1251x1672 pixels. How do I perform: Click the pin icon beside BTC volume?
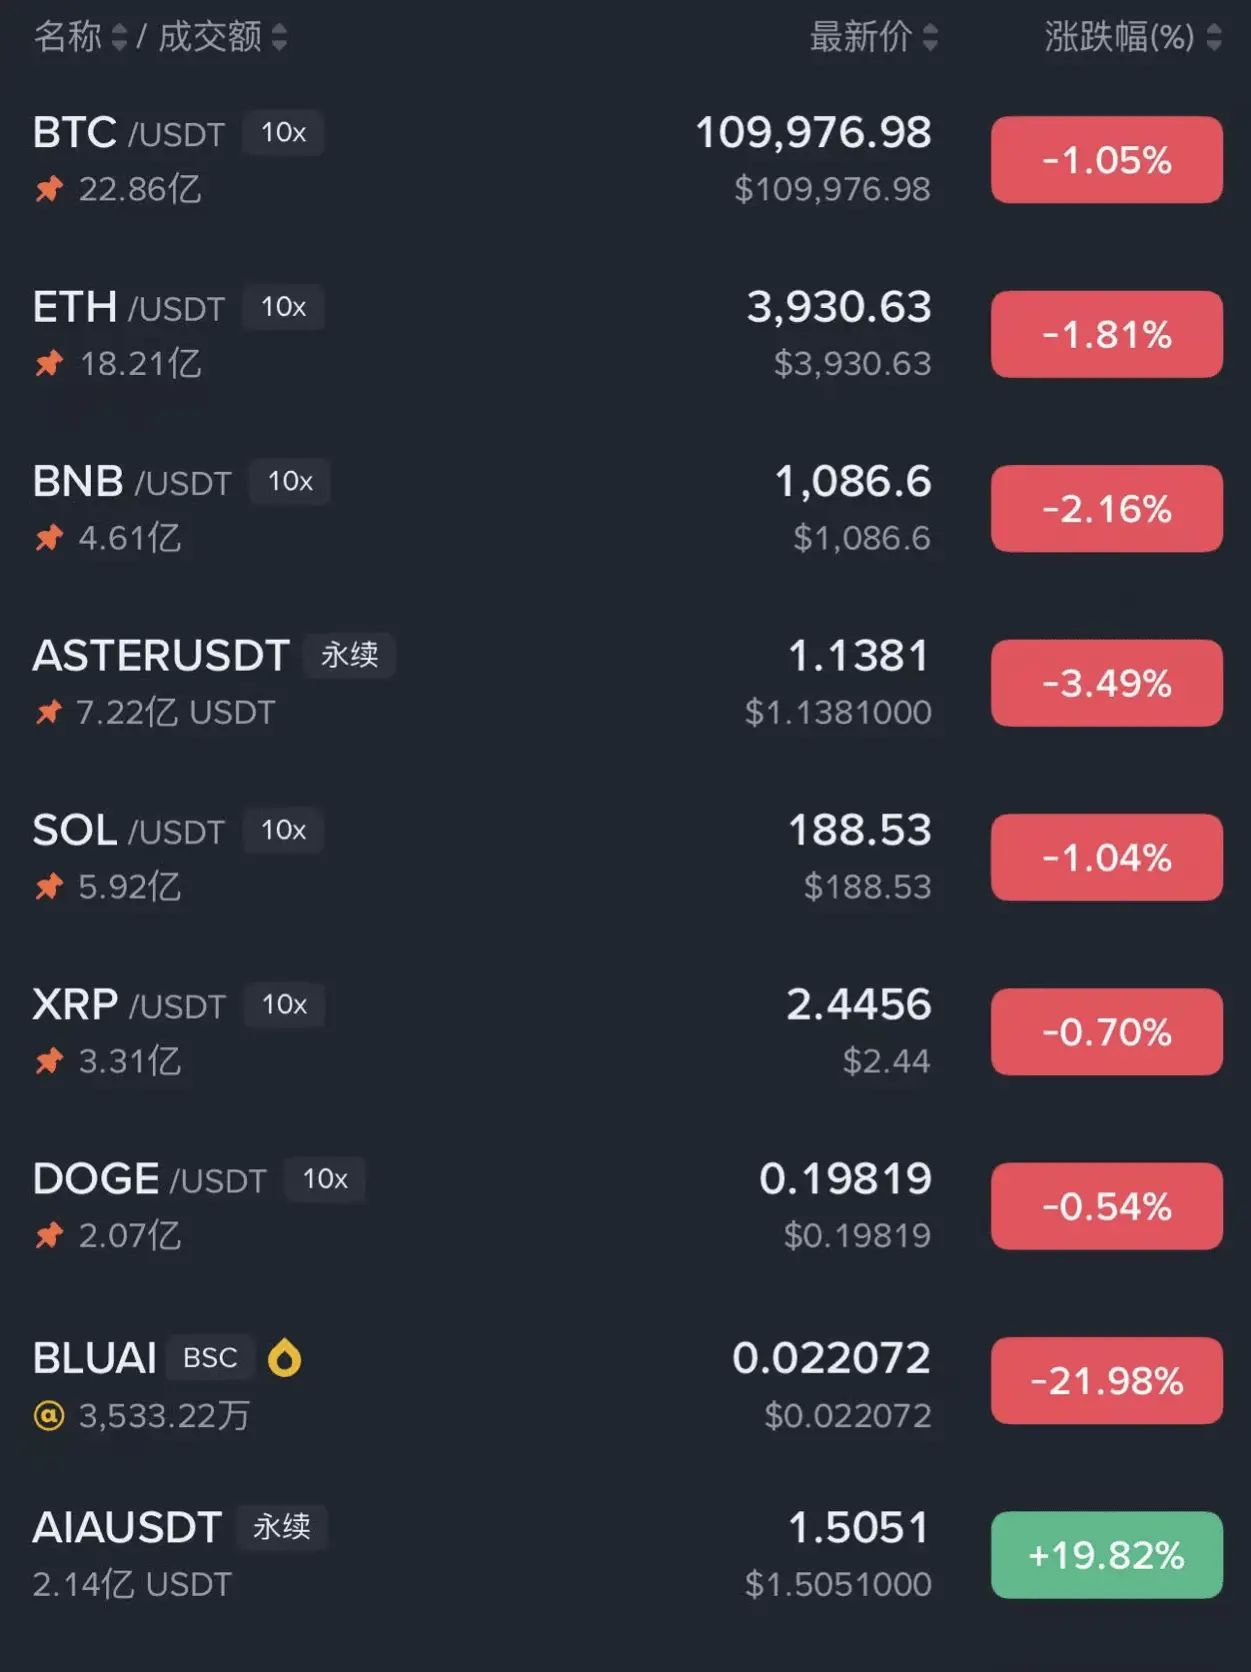(x=49, y=188)
